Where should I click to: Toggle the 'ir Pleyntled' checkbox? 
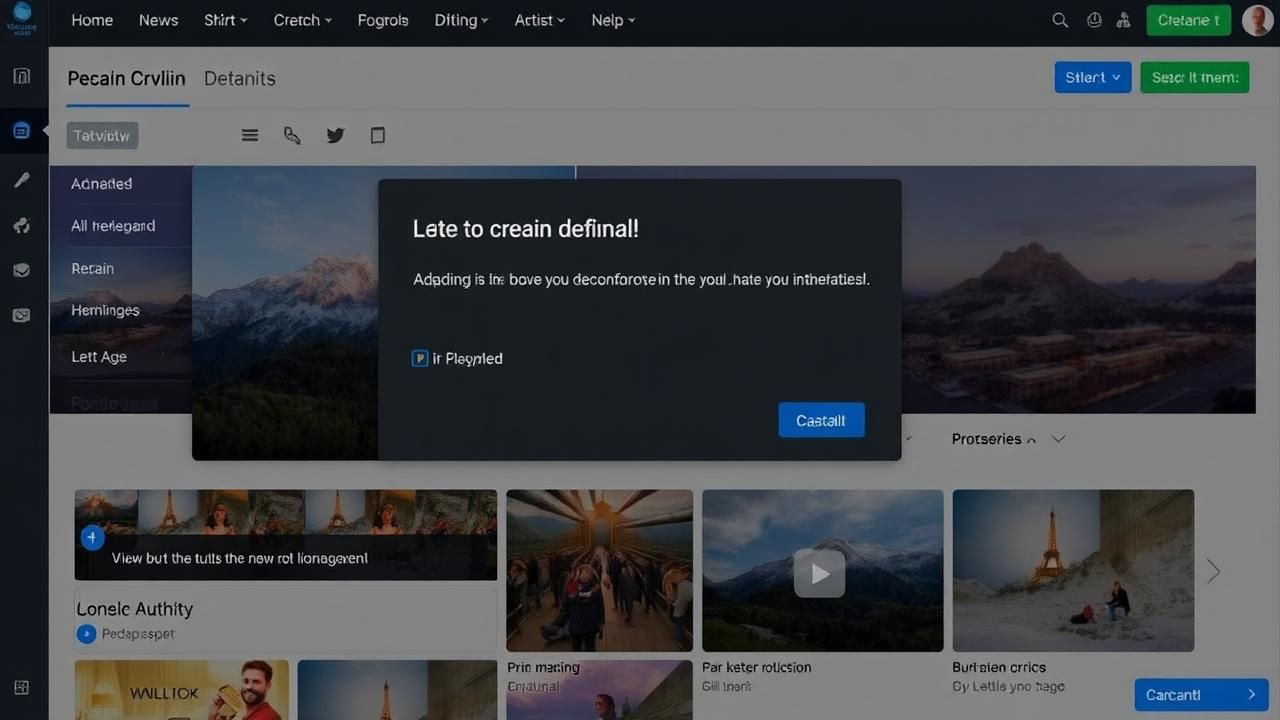tap(420, 358)
